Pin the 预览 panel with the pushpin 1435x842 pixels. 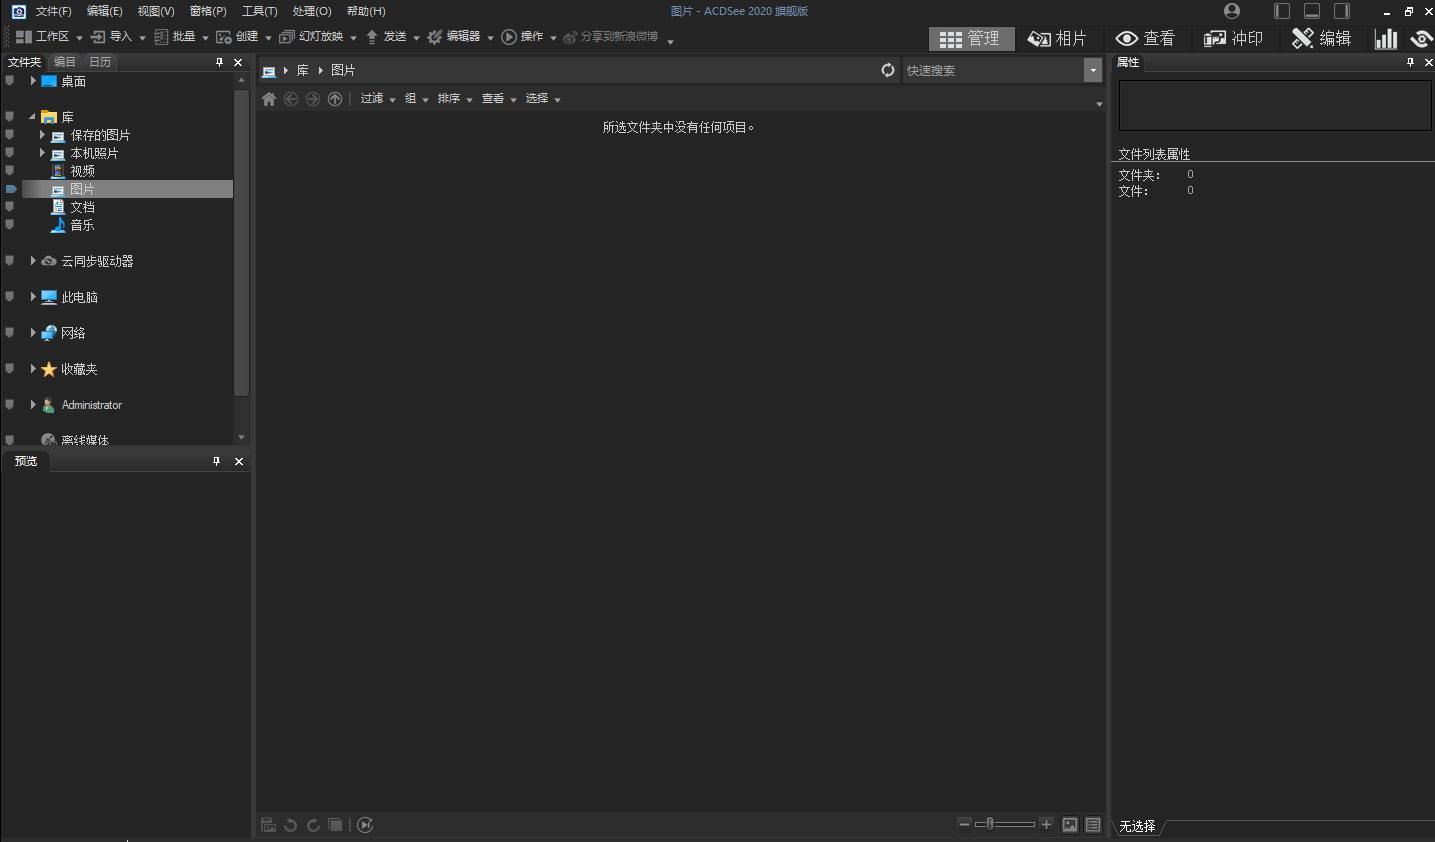pos(216,461)
